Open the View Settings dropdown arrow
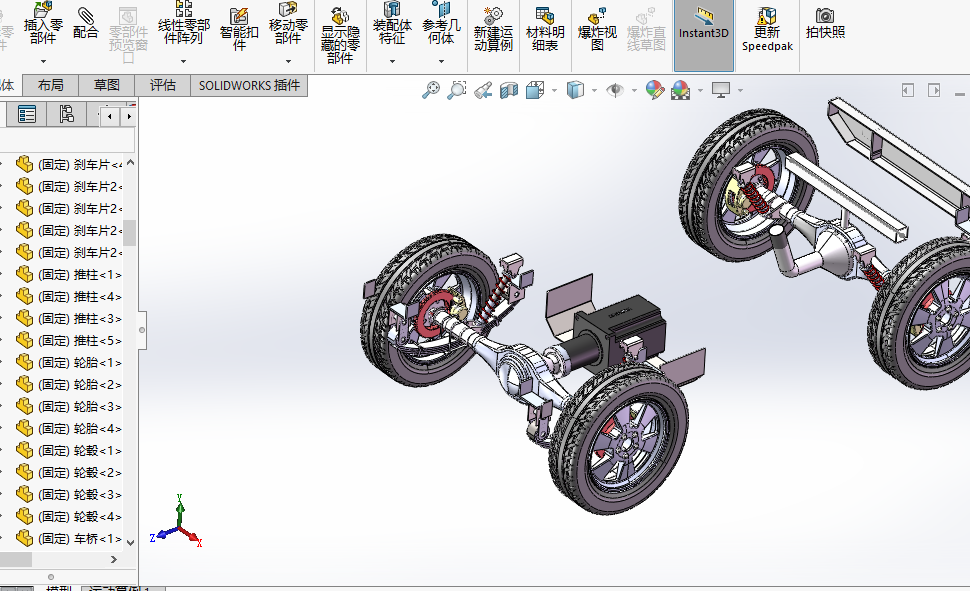970x591 pixels. (x=740, y=91)
